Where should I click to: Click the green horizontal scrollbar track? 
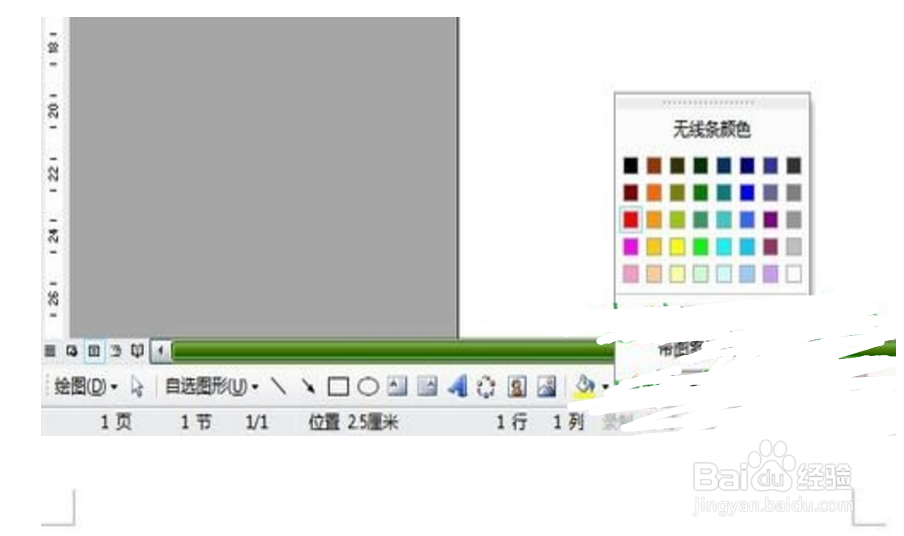tap(392, 350)
